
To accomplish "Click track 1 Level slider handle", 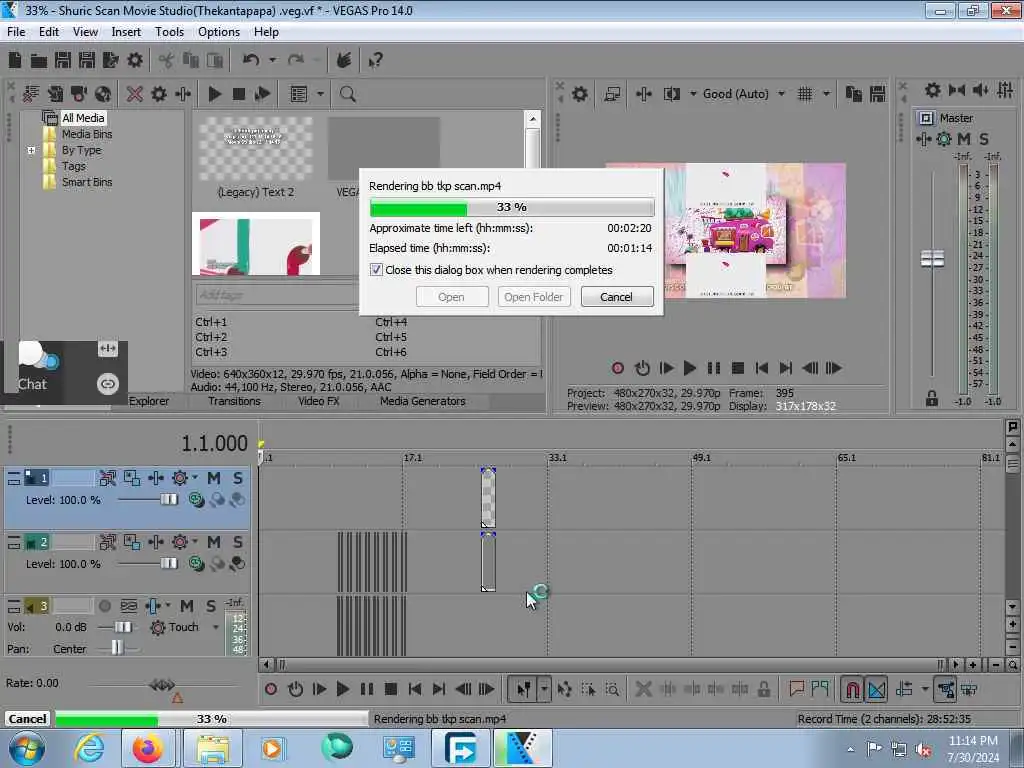I will point(168,500).
